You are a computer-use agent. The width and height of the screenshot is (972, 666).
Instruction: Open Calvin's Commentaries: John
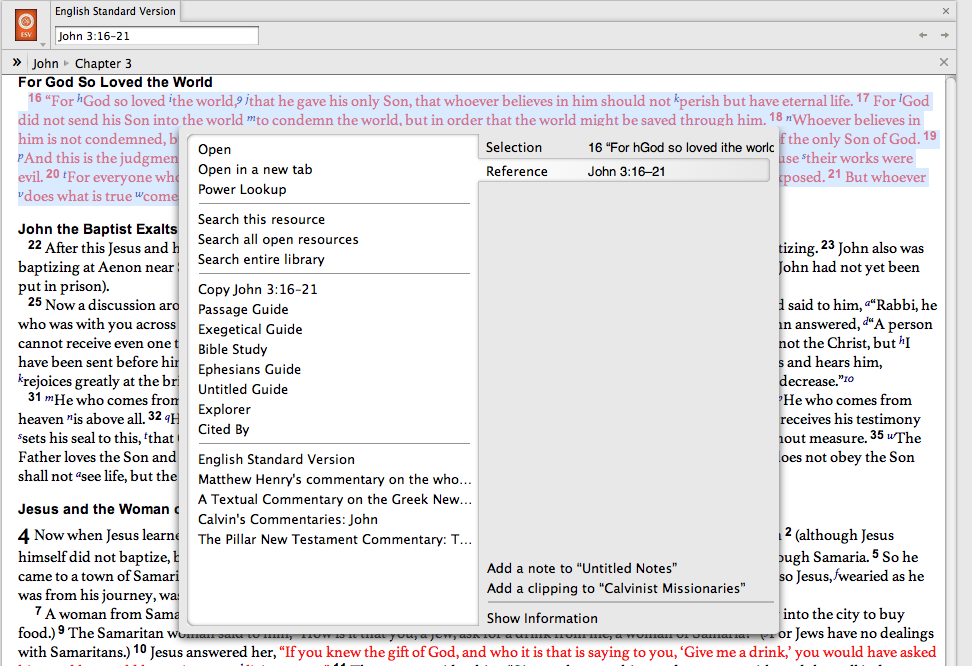point(288,519)
